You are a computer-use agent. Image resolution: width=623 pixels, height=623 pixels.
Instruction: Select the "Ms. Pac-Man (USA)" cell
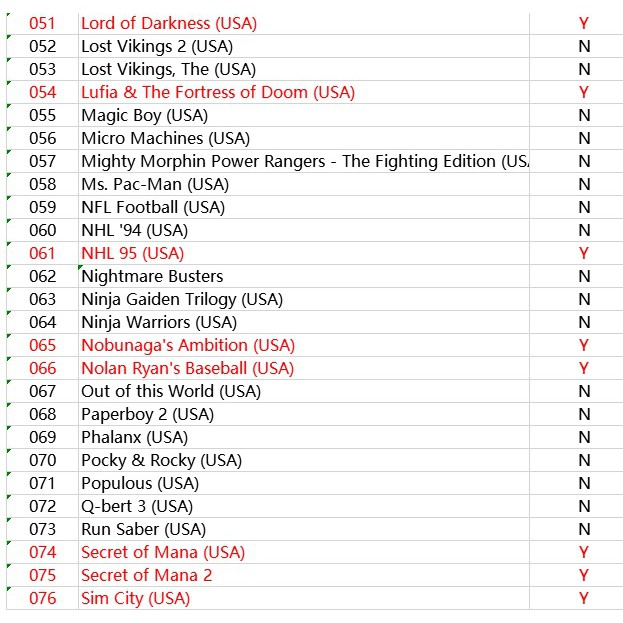click(x=154, y=184)
